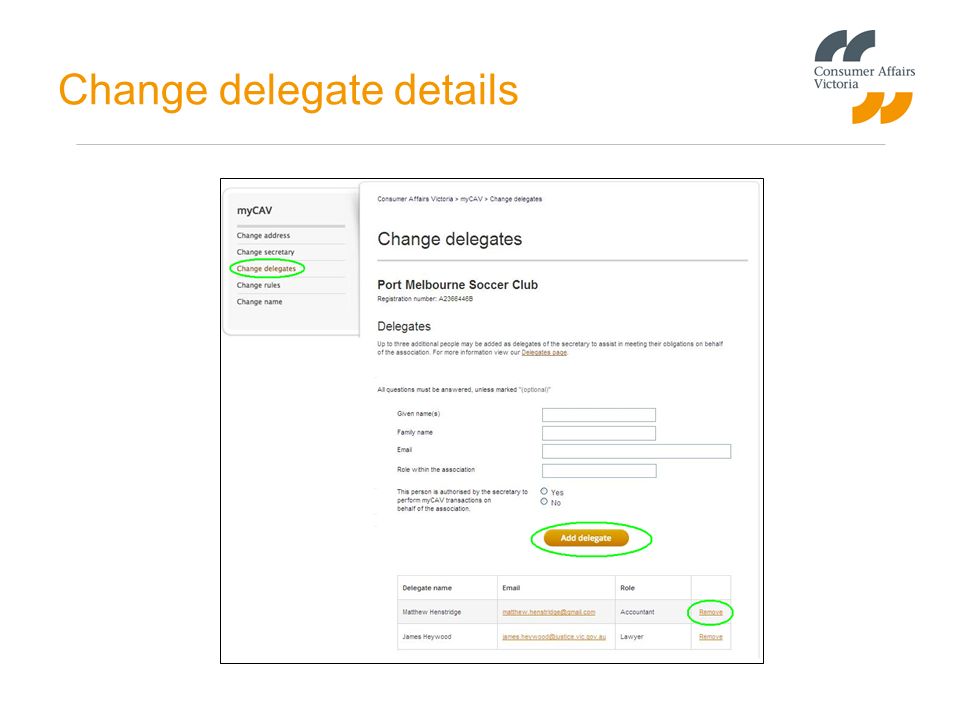This screenshot has width=960, height=720.
Task: Open Change rules sidebar item
Action: coord(258,285)
